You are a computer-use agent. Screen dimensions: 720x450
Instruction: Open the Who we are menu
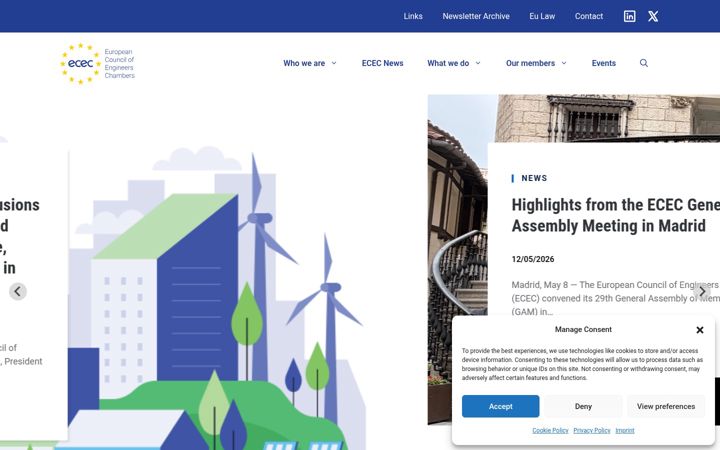tap(304, 63)
